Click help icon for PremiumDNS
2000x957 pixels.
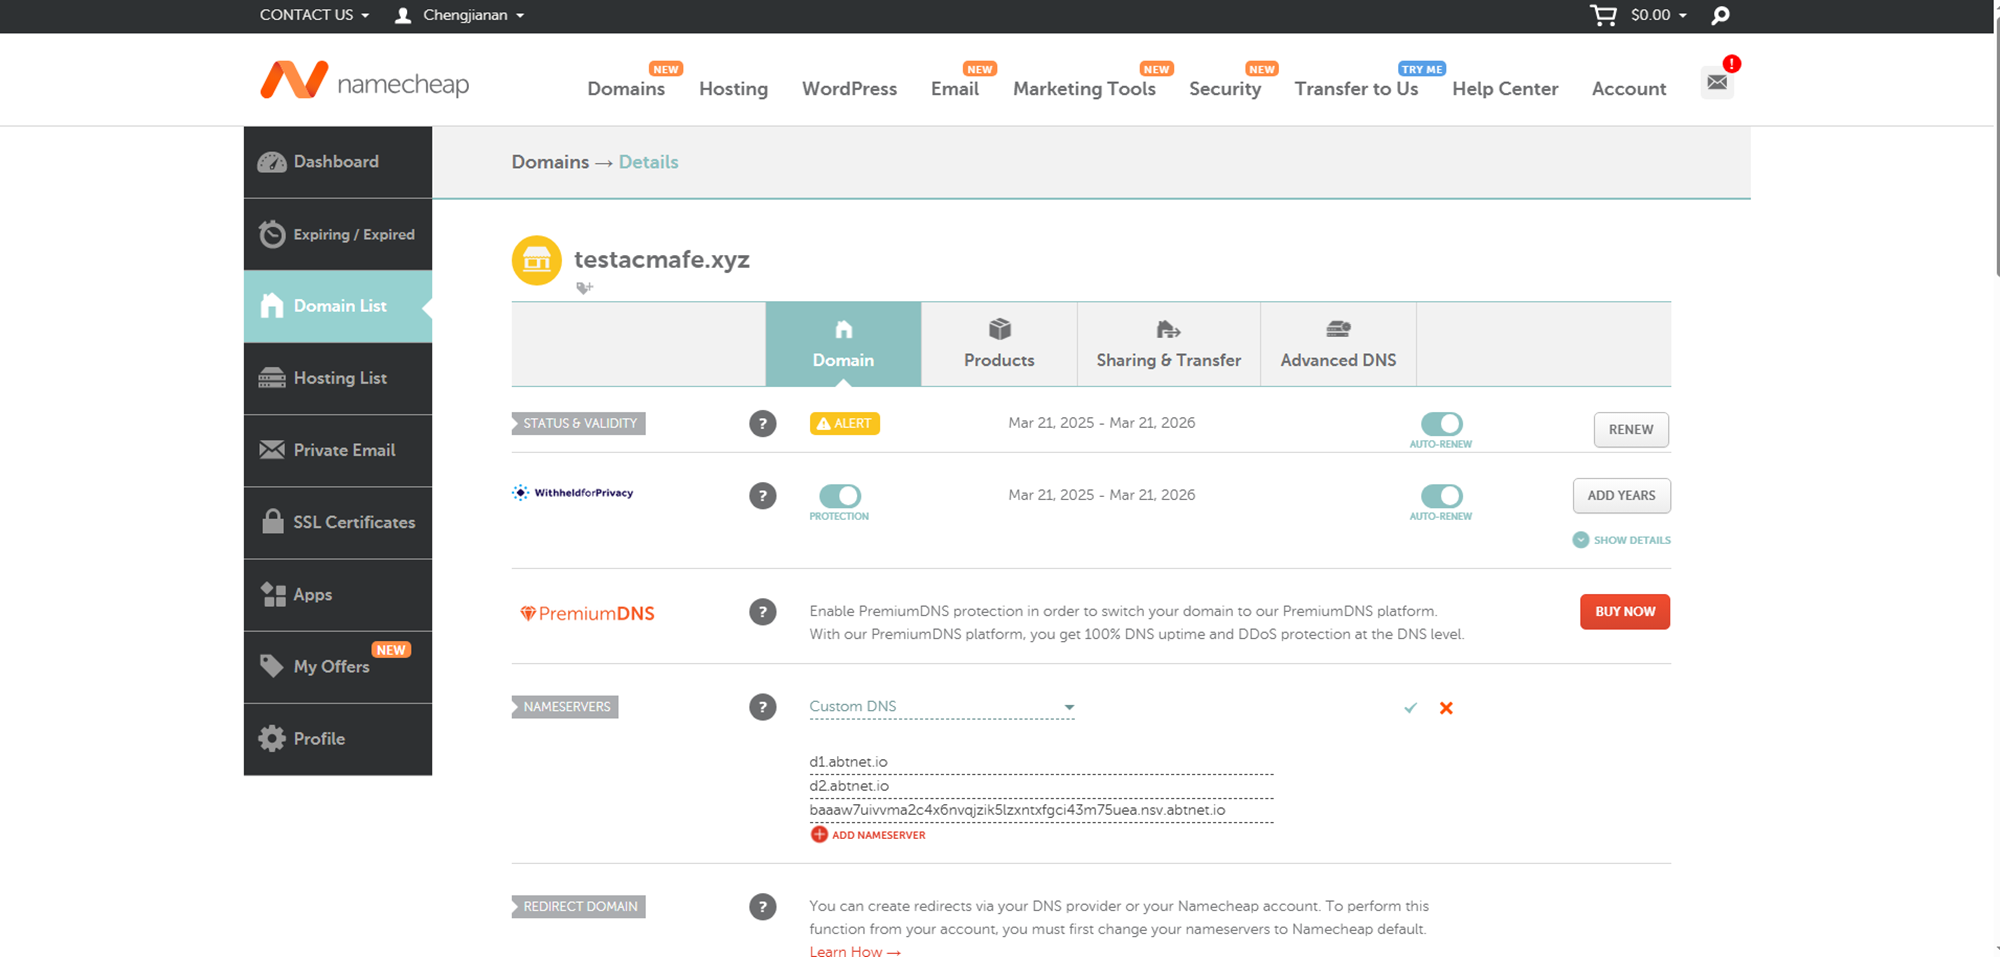pyautogui.click(x=762, y=612)
